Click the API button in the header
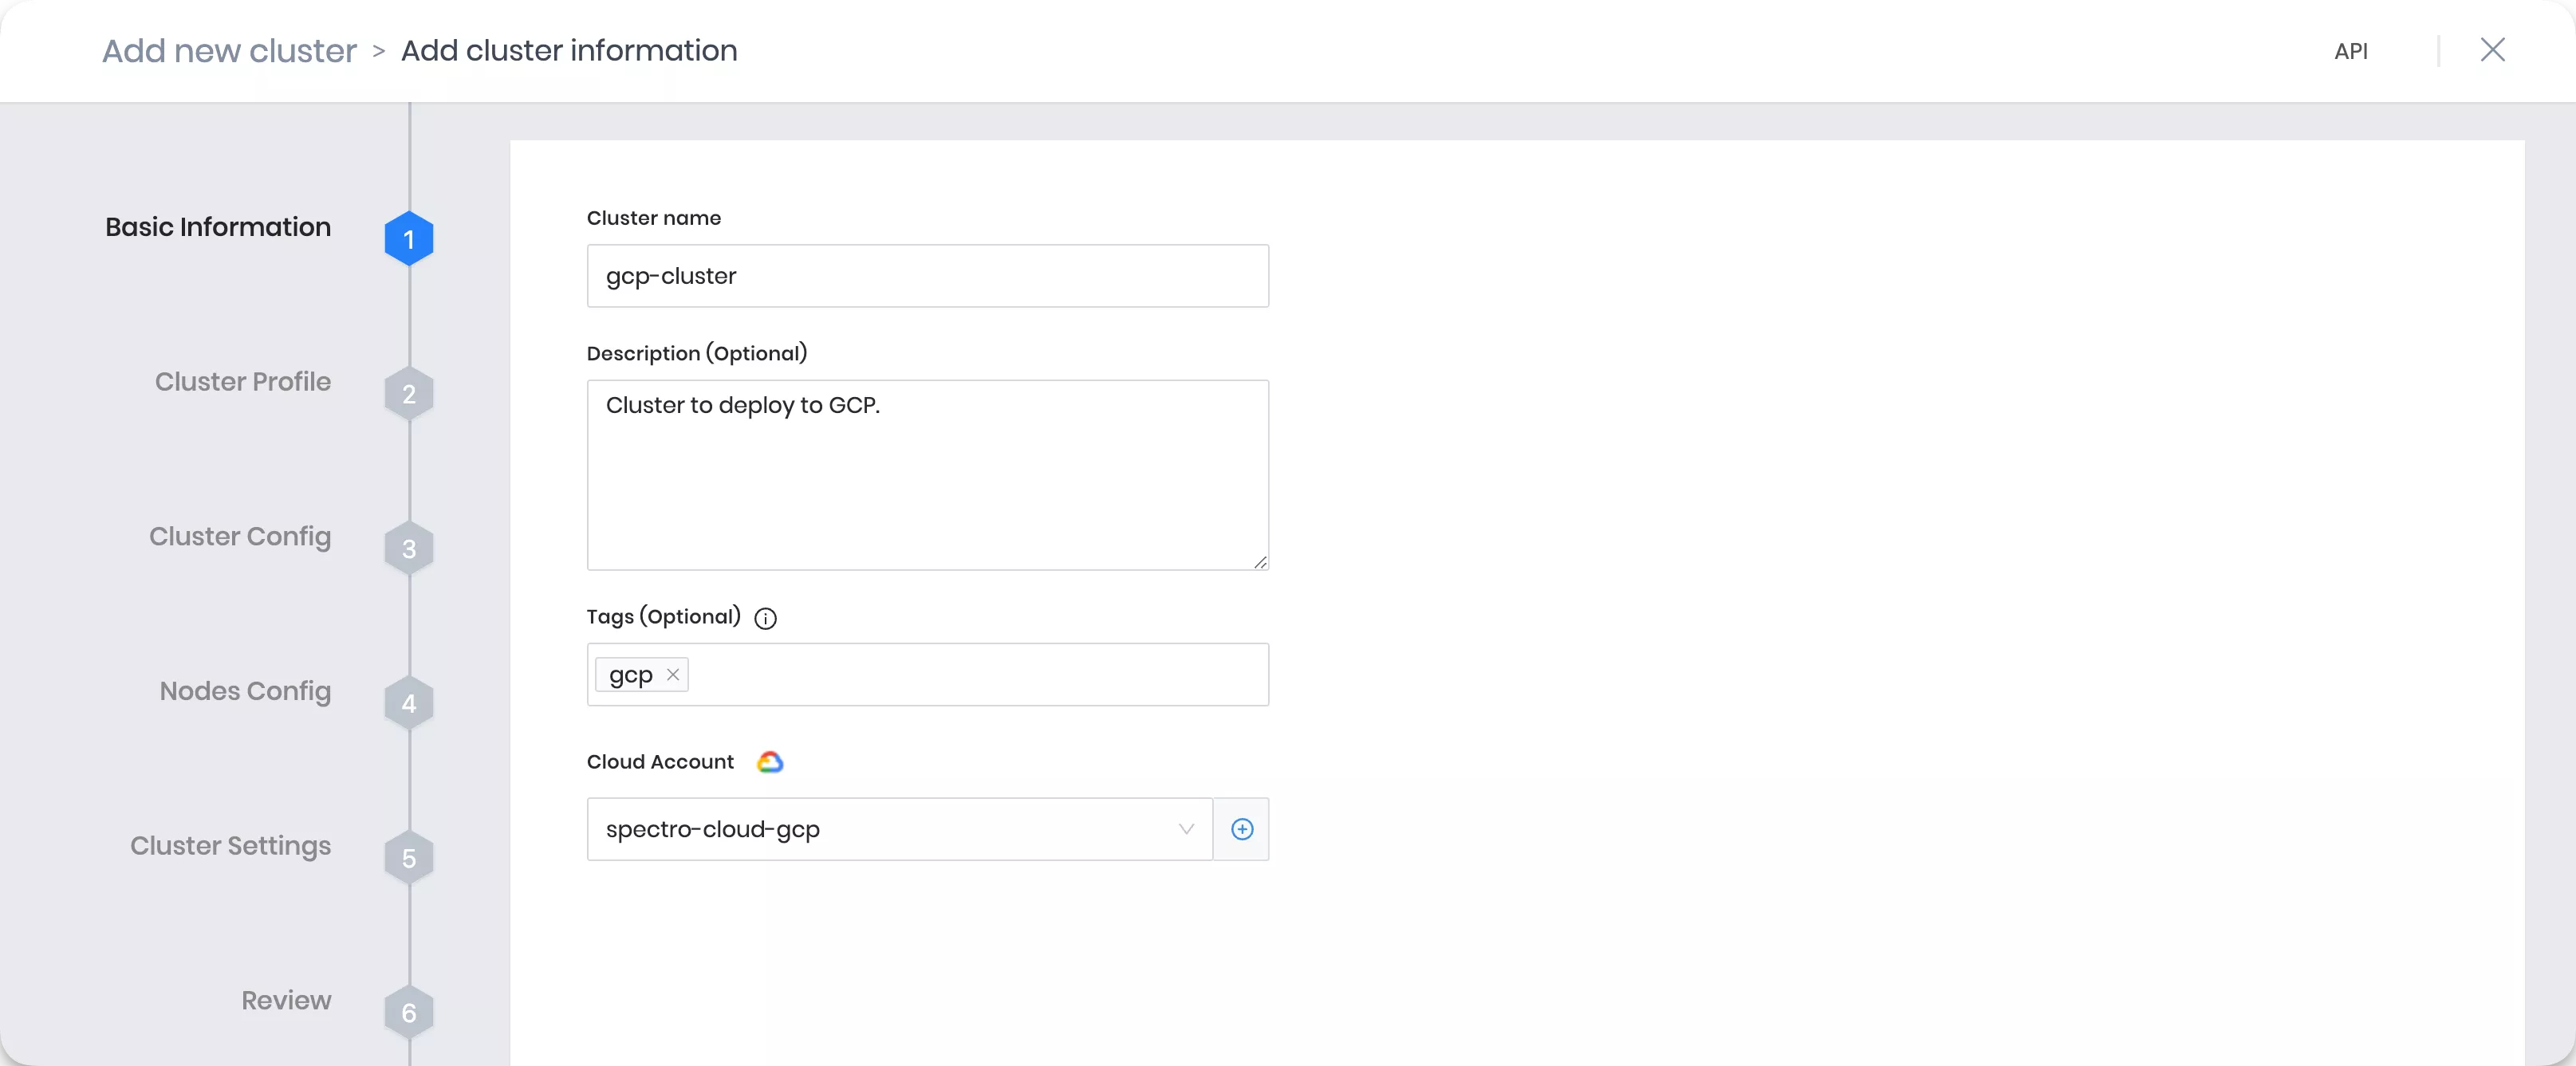2576x1066 pixels. [2350, 49]
